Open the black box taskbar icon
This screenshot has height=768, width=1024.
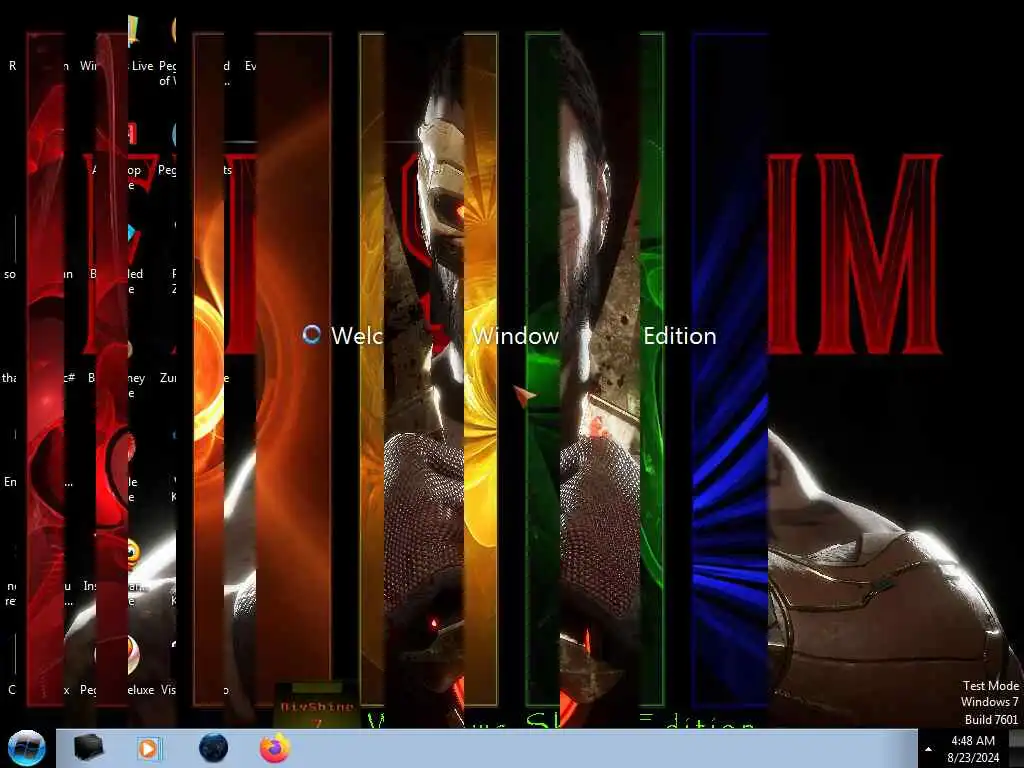tap(88, 748)
